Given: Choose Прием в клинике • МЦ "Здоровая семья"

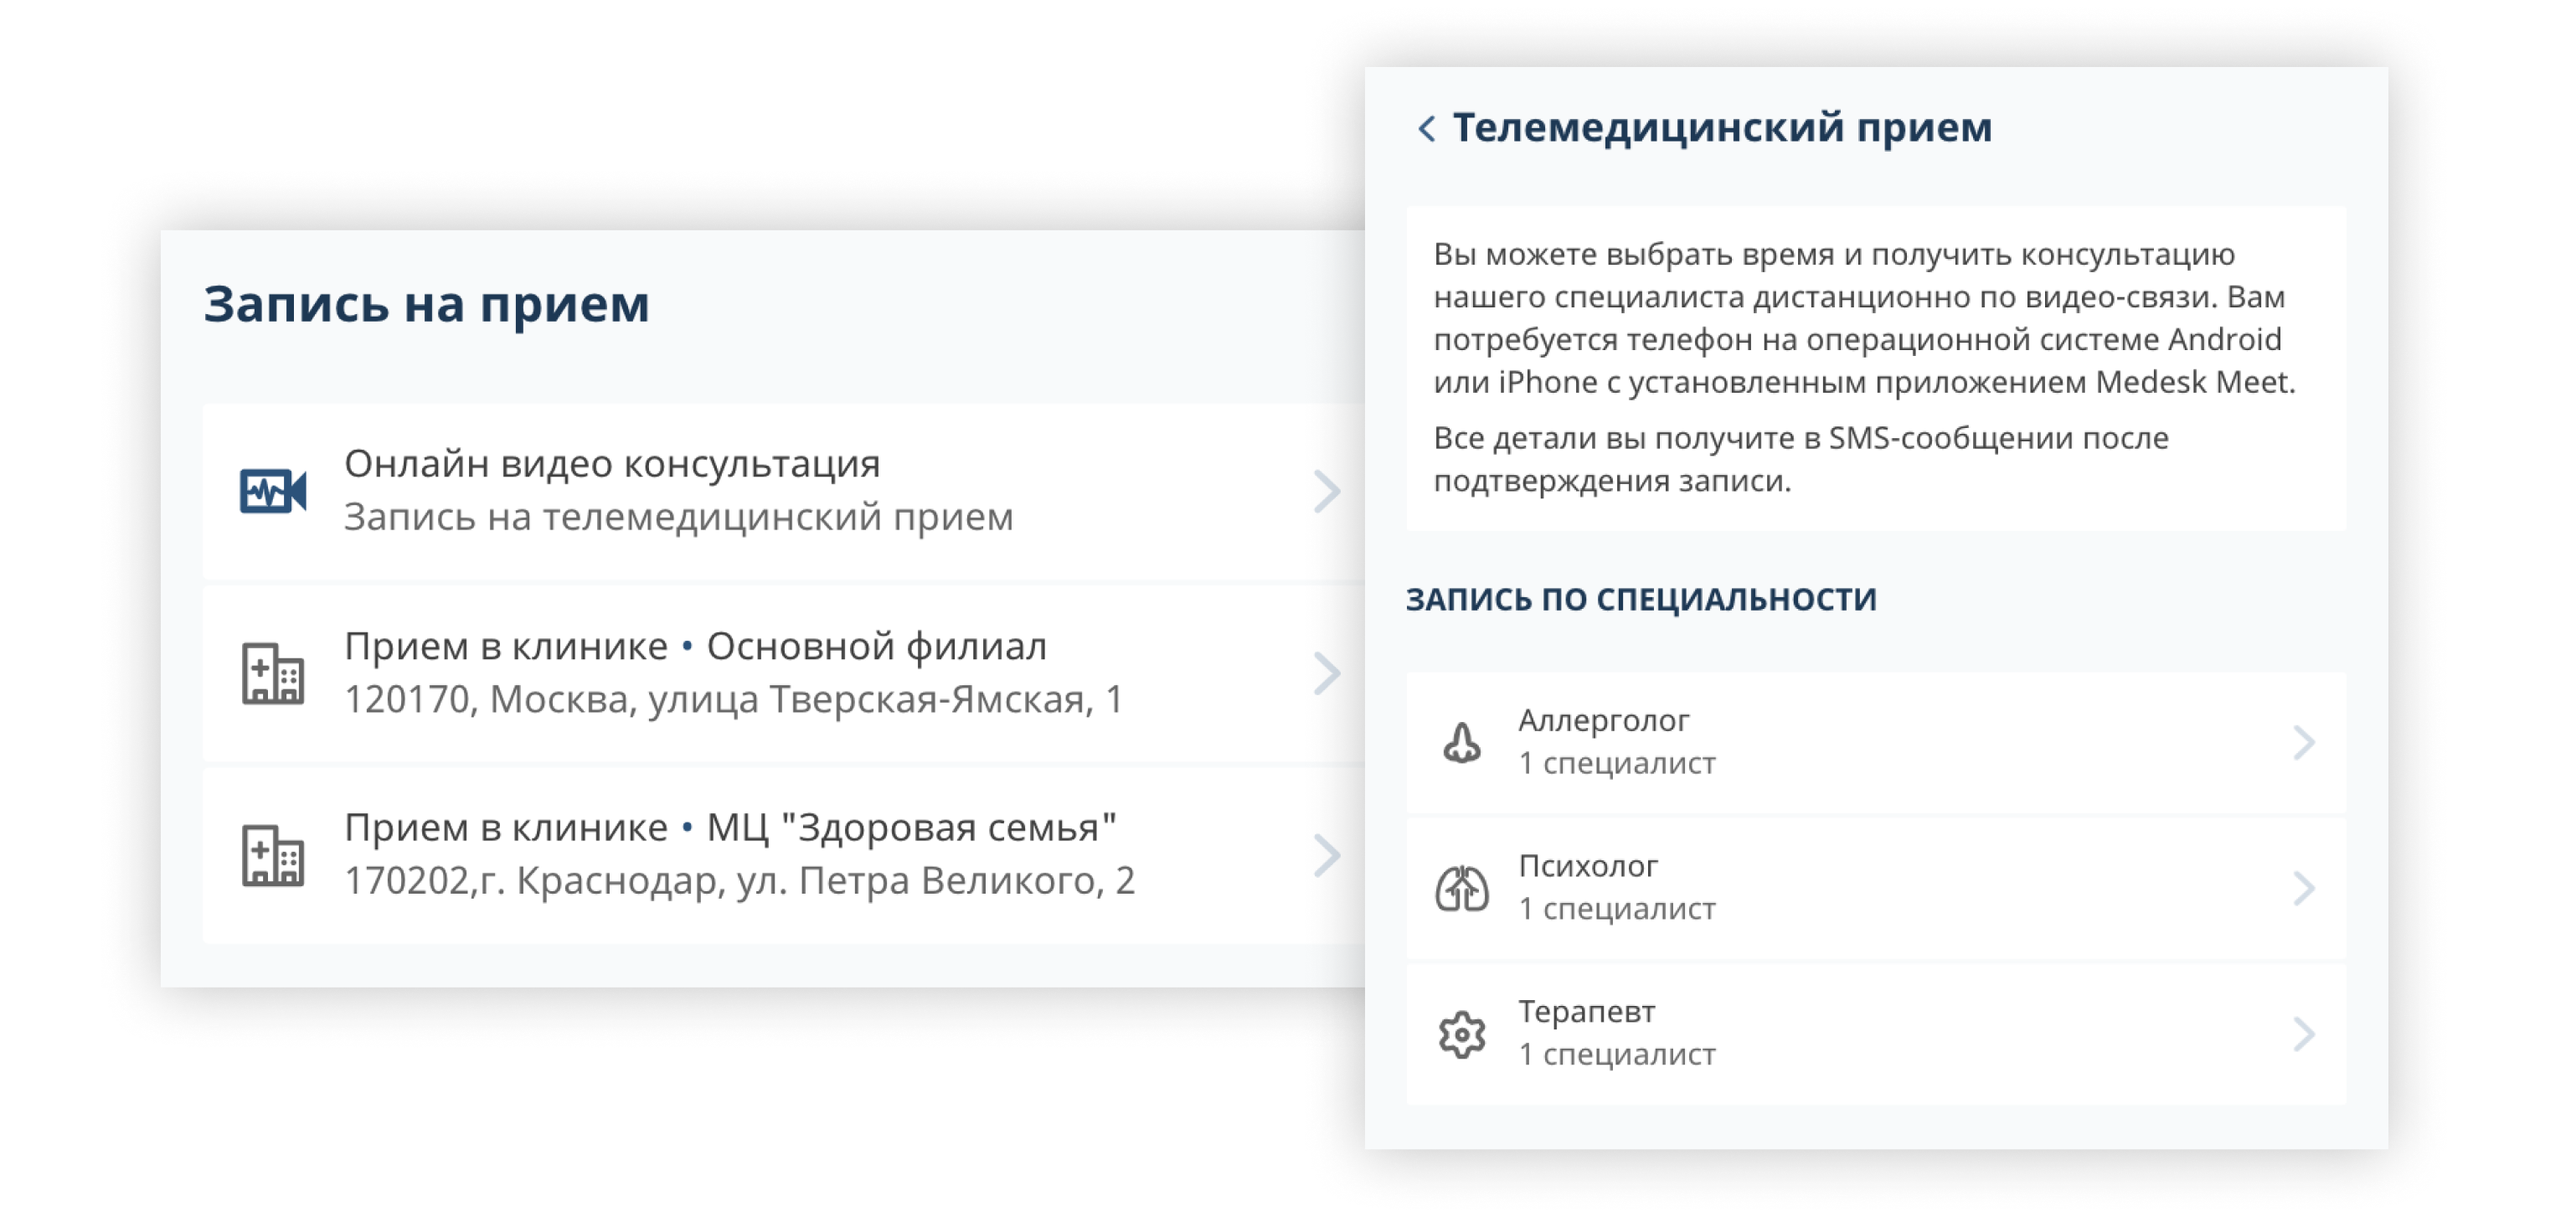Looking at the screenshot, I should pos(783,855).
